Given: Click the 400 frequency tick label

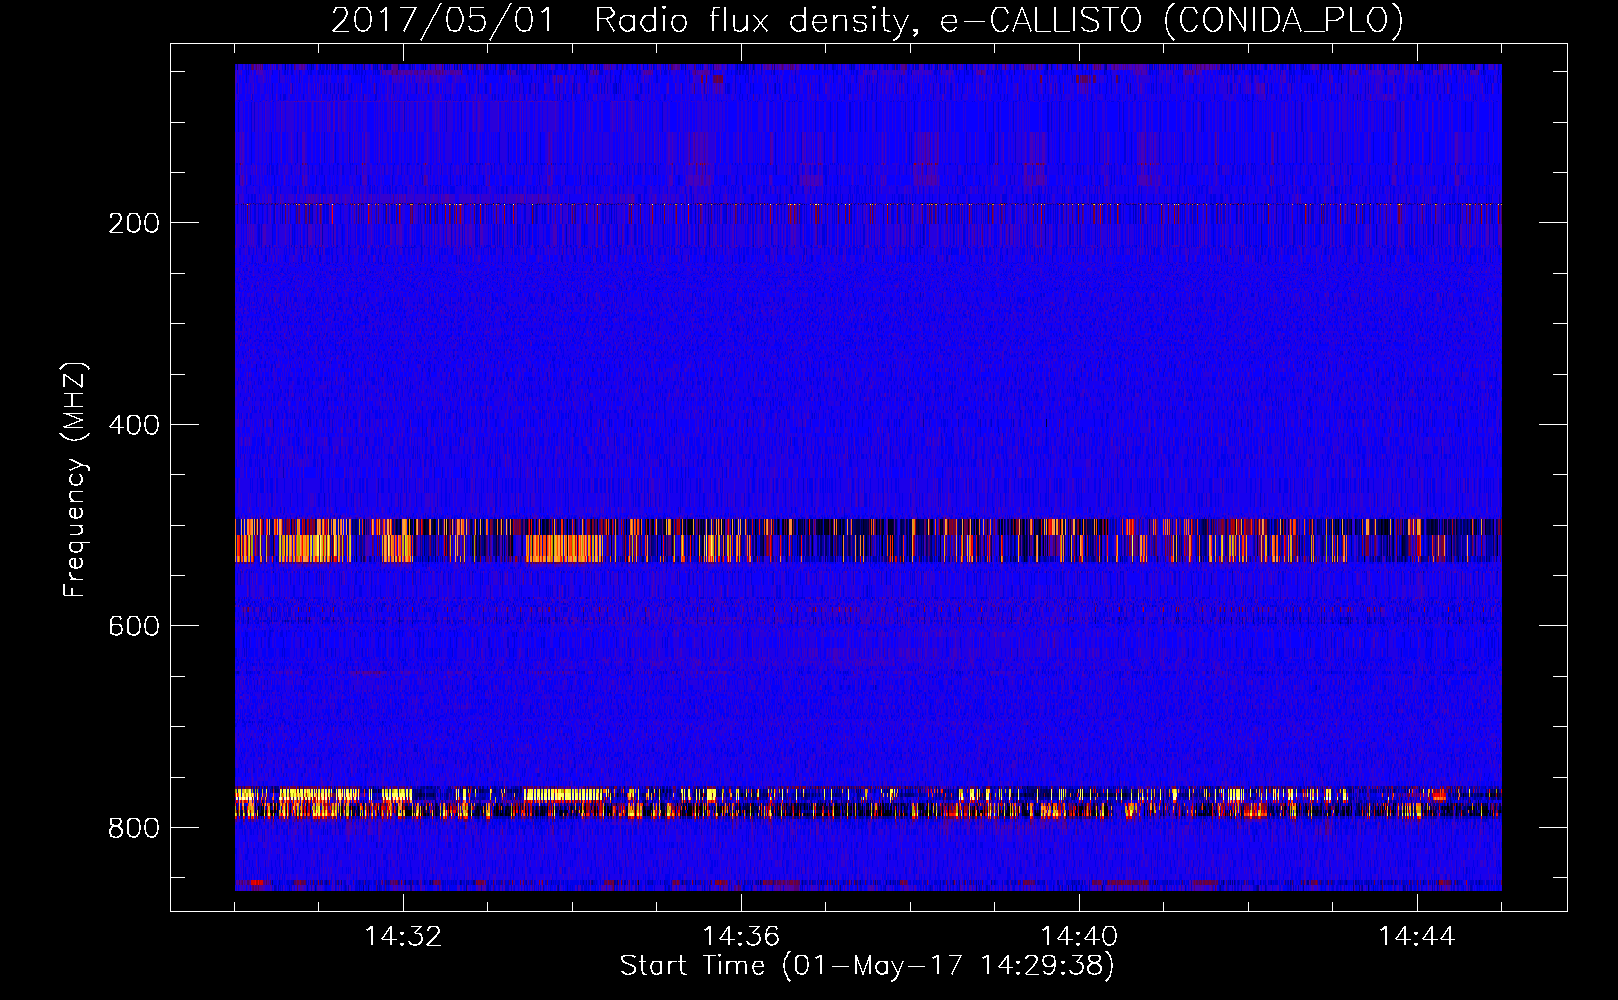Looking at the screenshot, I should tap(134, 425).
